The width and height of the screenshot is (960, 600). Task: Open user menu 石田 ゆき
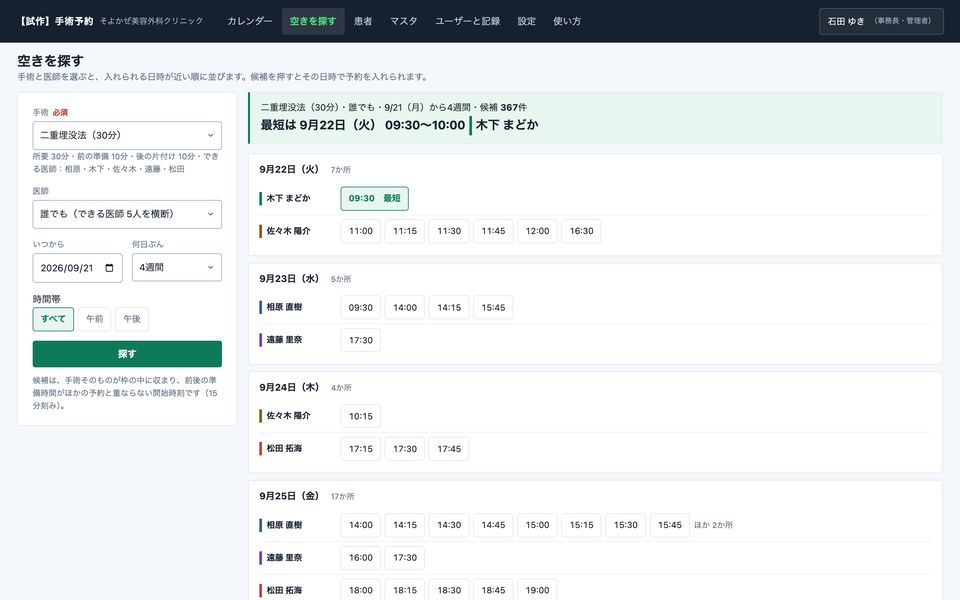coord(881,21)
